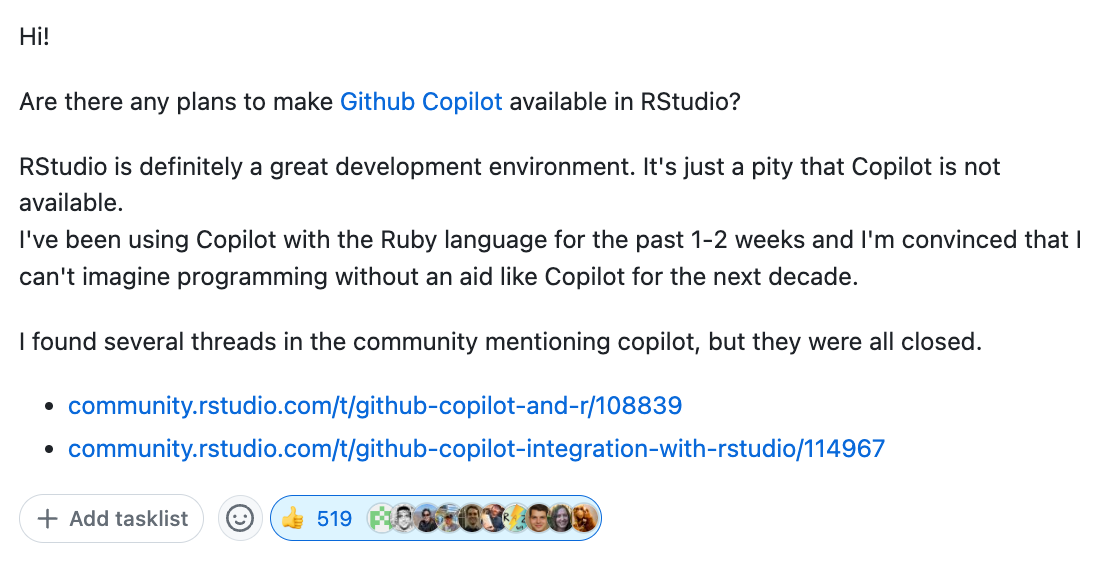Image resolution: width=1113 pixels, height=563 pixels.
Task: Follow the github-copilot-integration-with-rstudio/114967 link
Action: (x=476, y=448)
